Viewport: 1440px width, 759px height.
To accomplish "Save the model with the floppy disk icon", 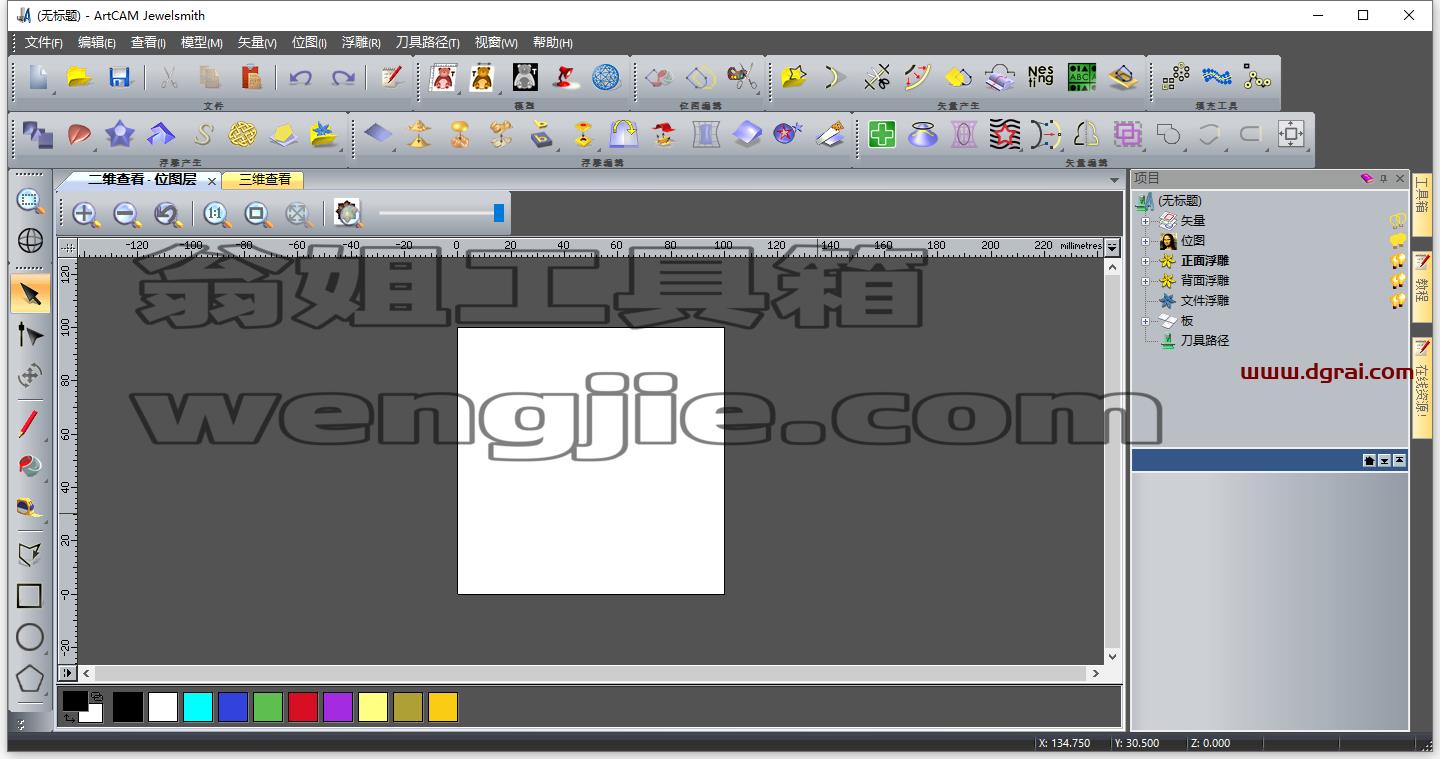I will pyautogui.click(x=120, y=77).
